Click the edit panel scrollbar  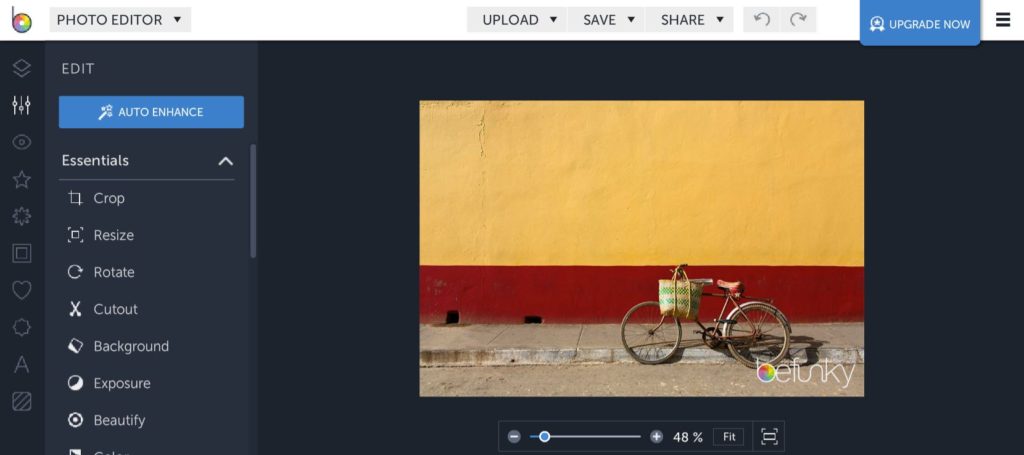click(x=253, y=201)
